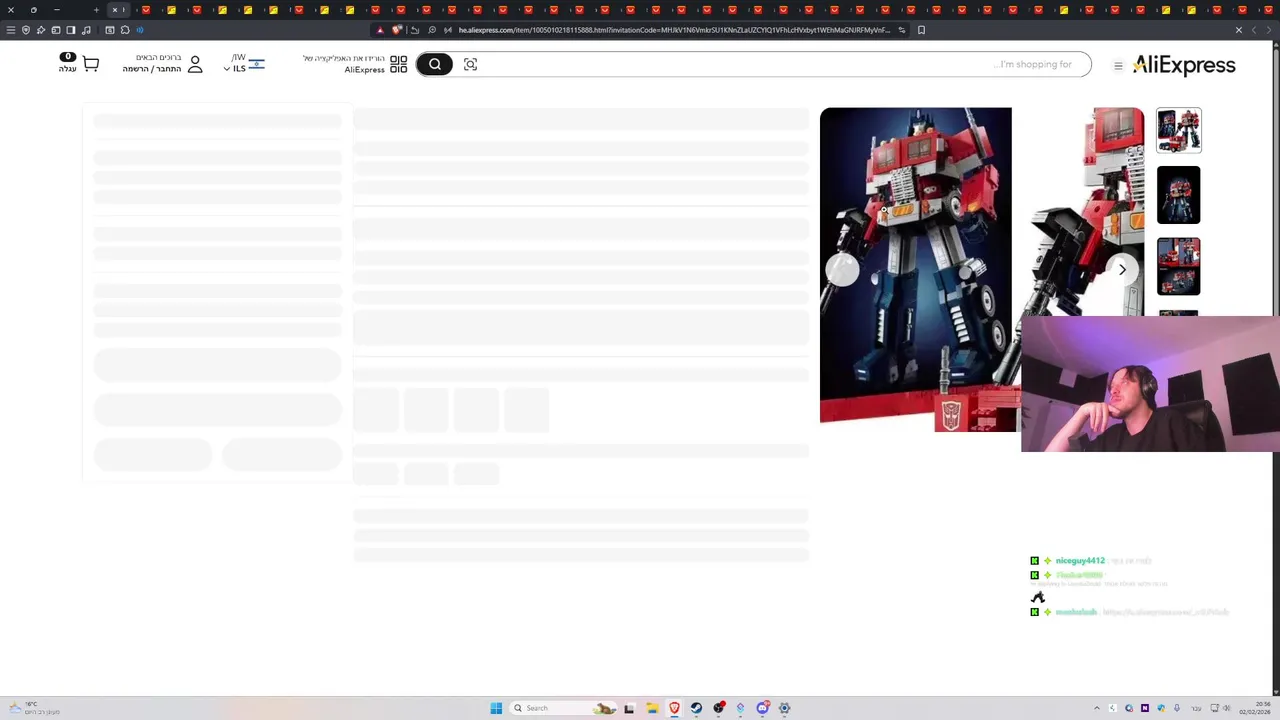Open Steam from the taskbar
This screenshot has height=720, width=1280.
(697, 708)
